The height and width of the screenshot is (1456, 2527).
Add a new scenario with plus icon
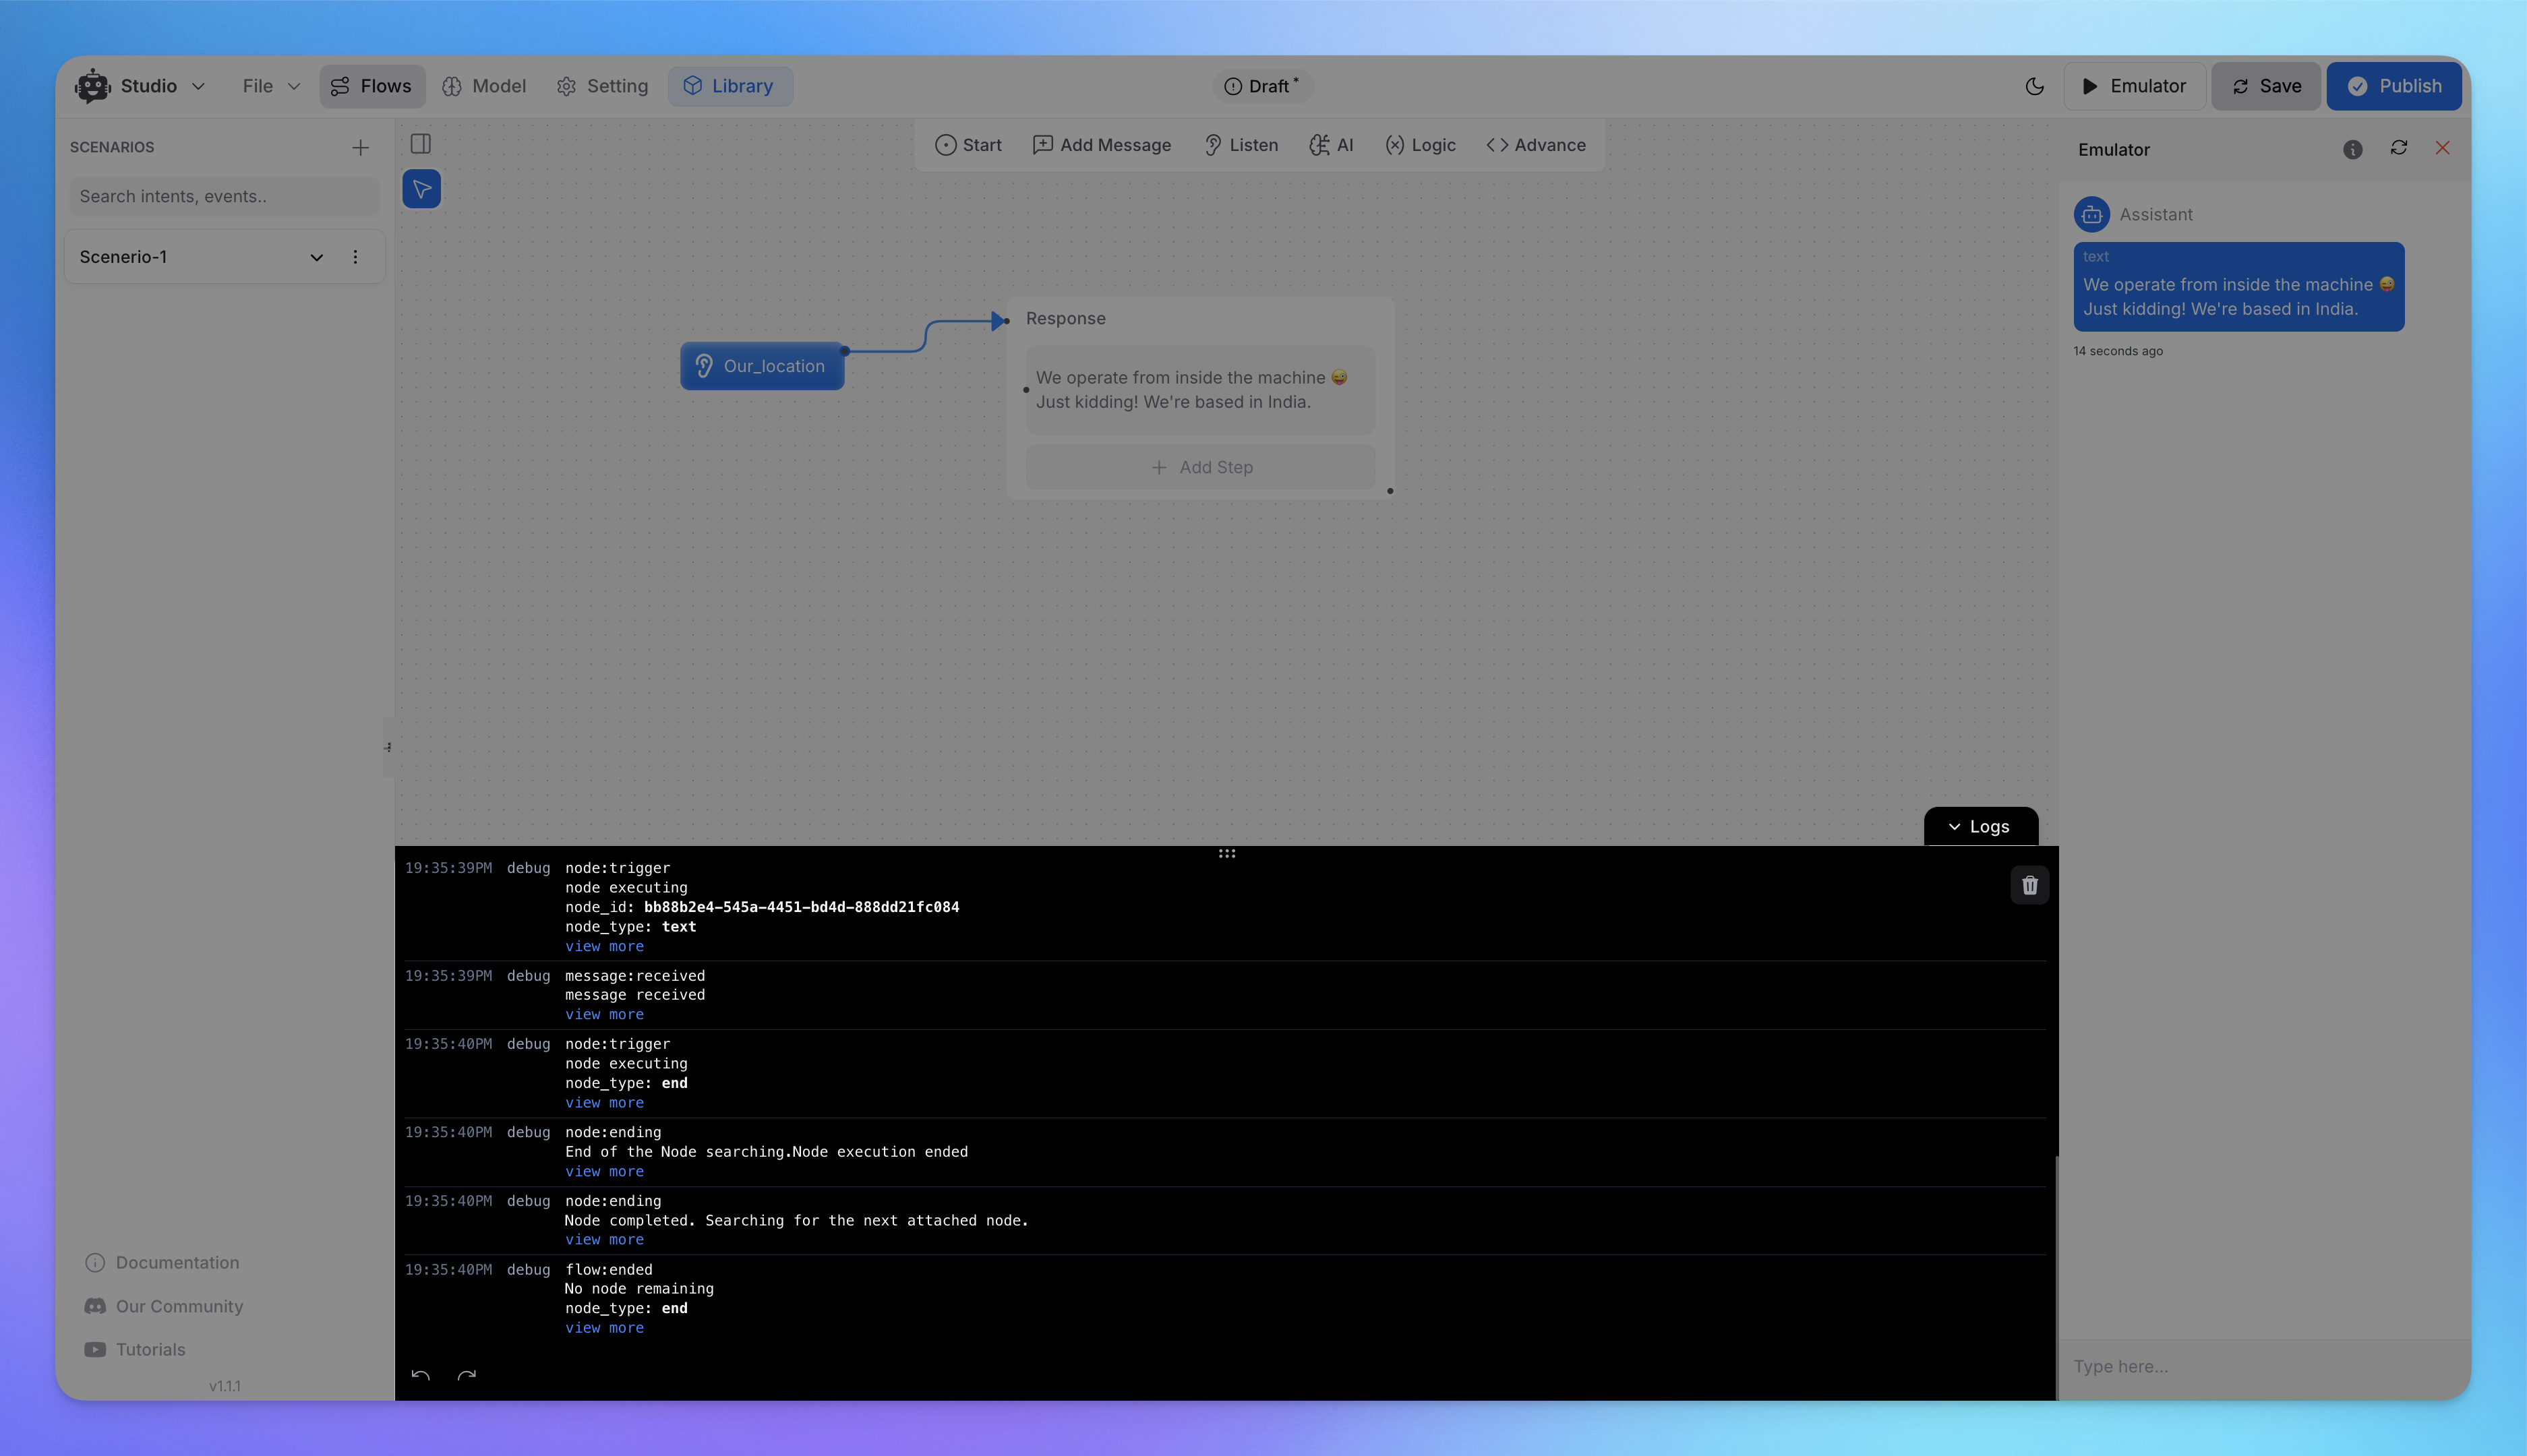(x=361, y=148)
